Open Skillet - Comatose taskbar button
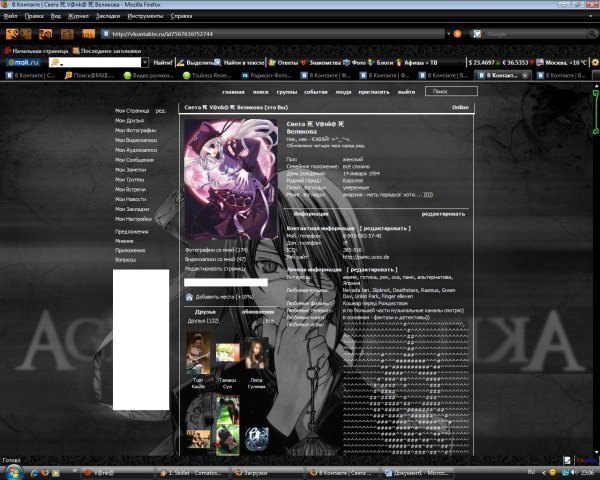The height and width of the screenshot is (480, 600). click(194, 473)
